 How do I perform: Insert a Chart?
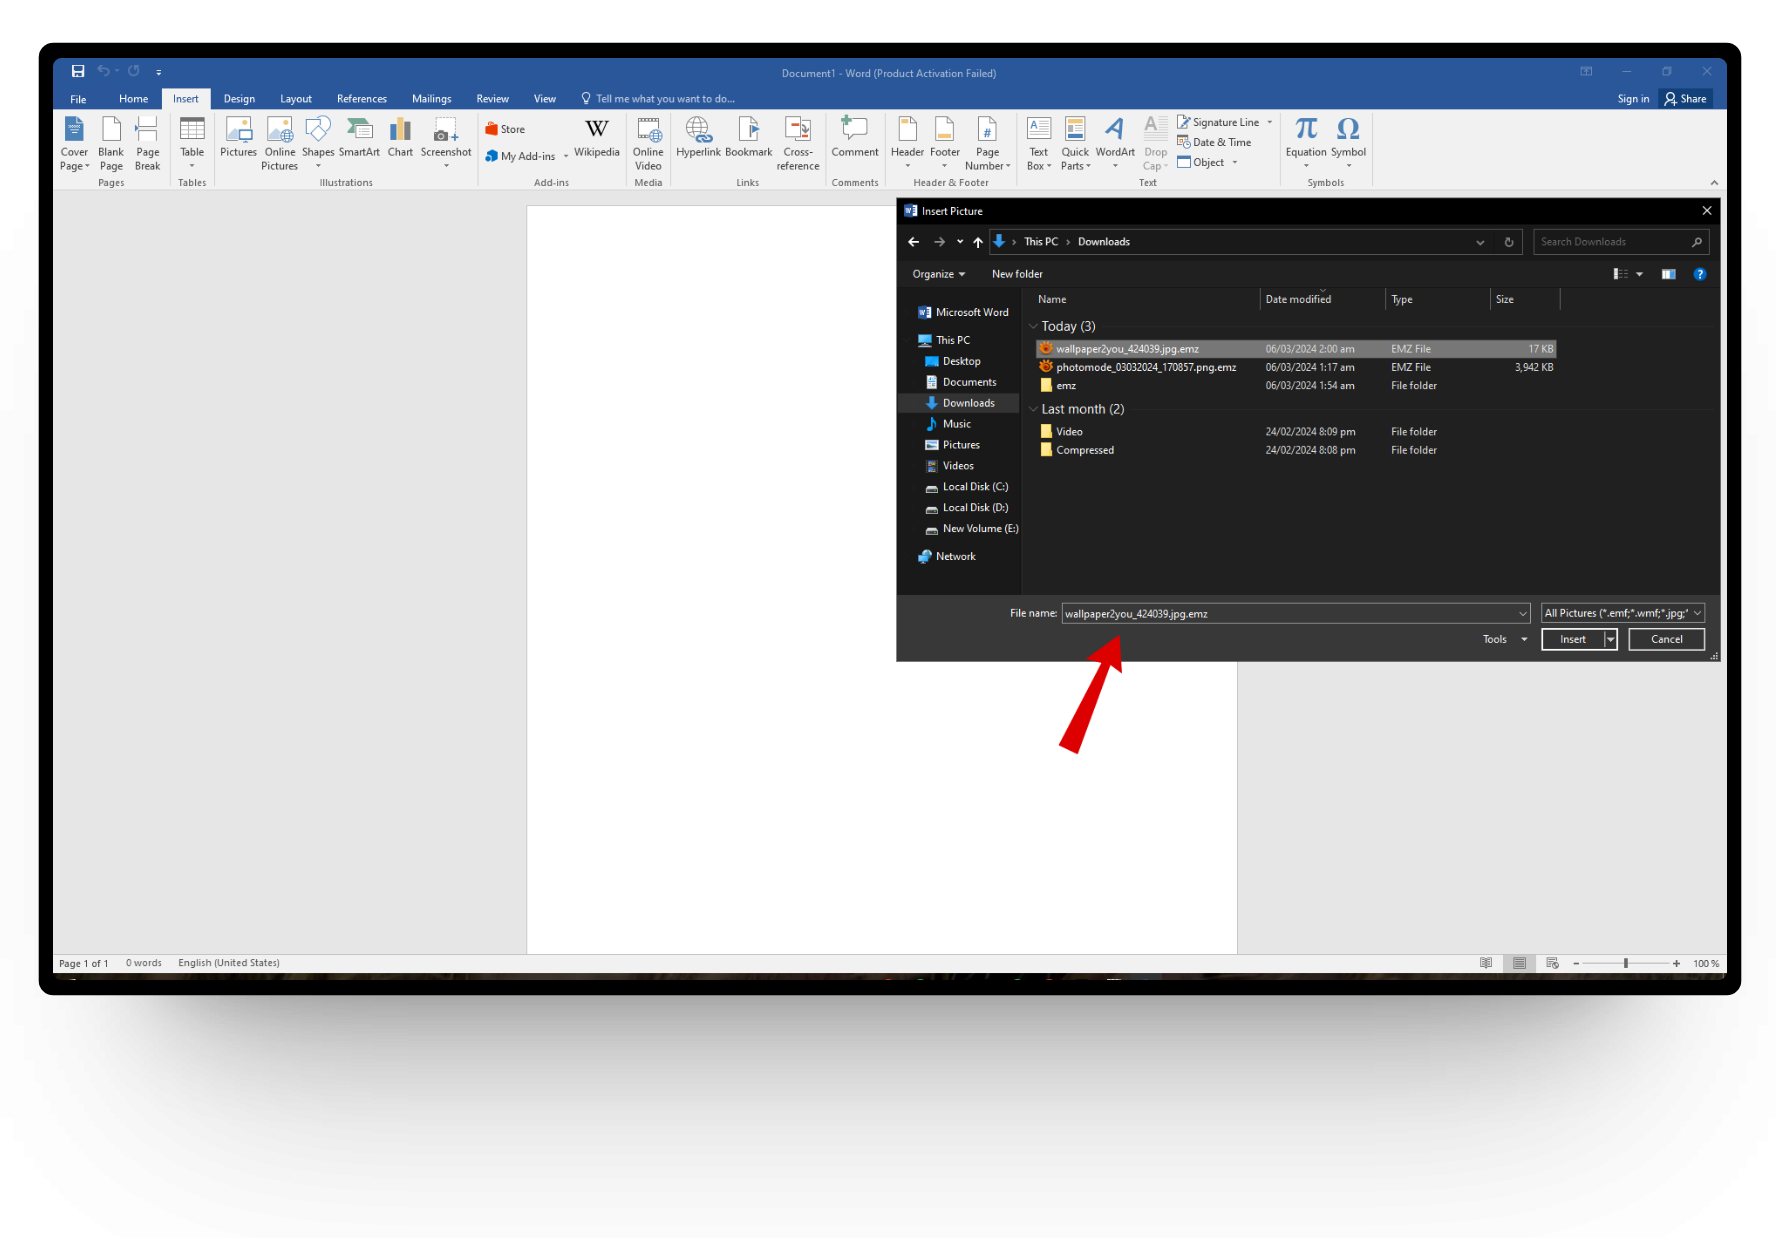click(400, 138)
